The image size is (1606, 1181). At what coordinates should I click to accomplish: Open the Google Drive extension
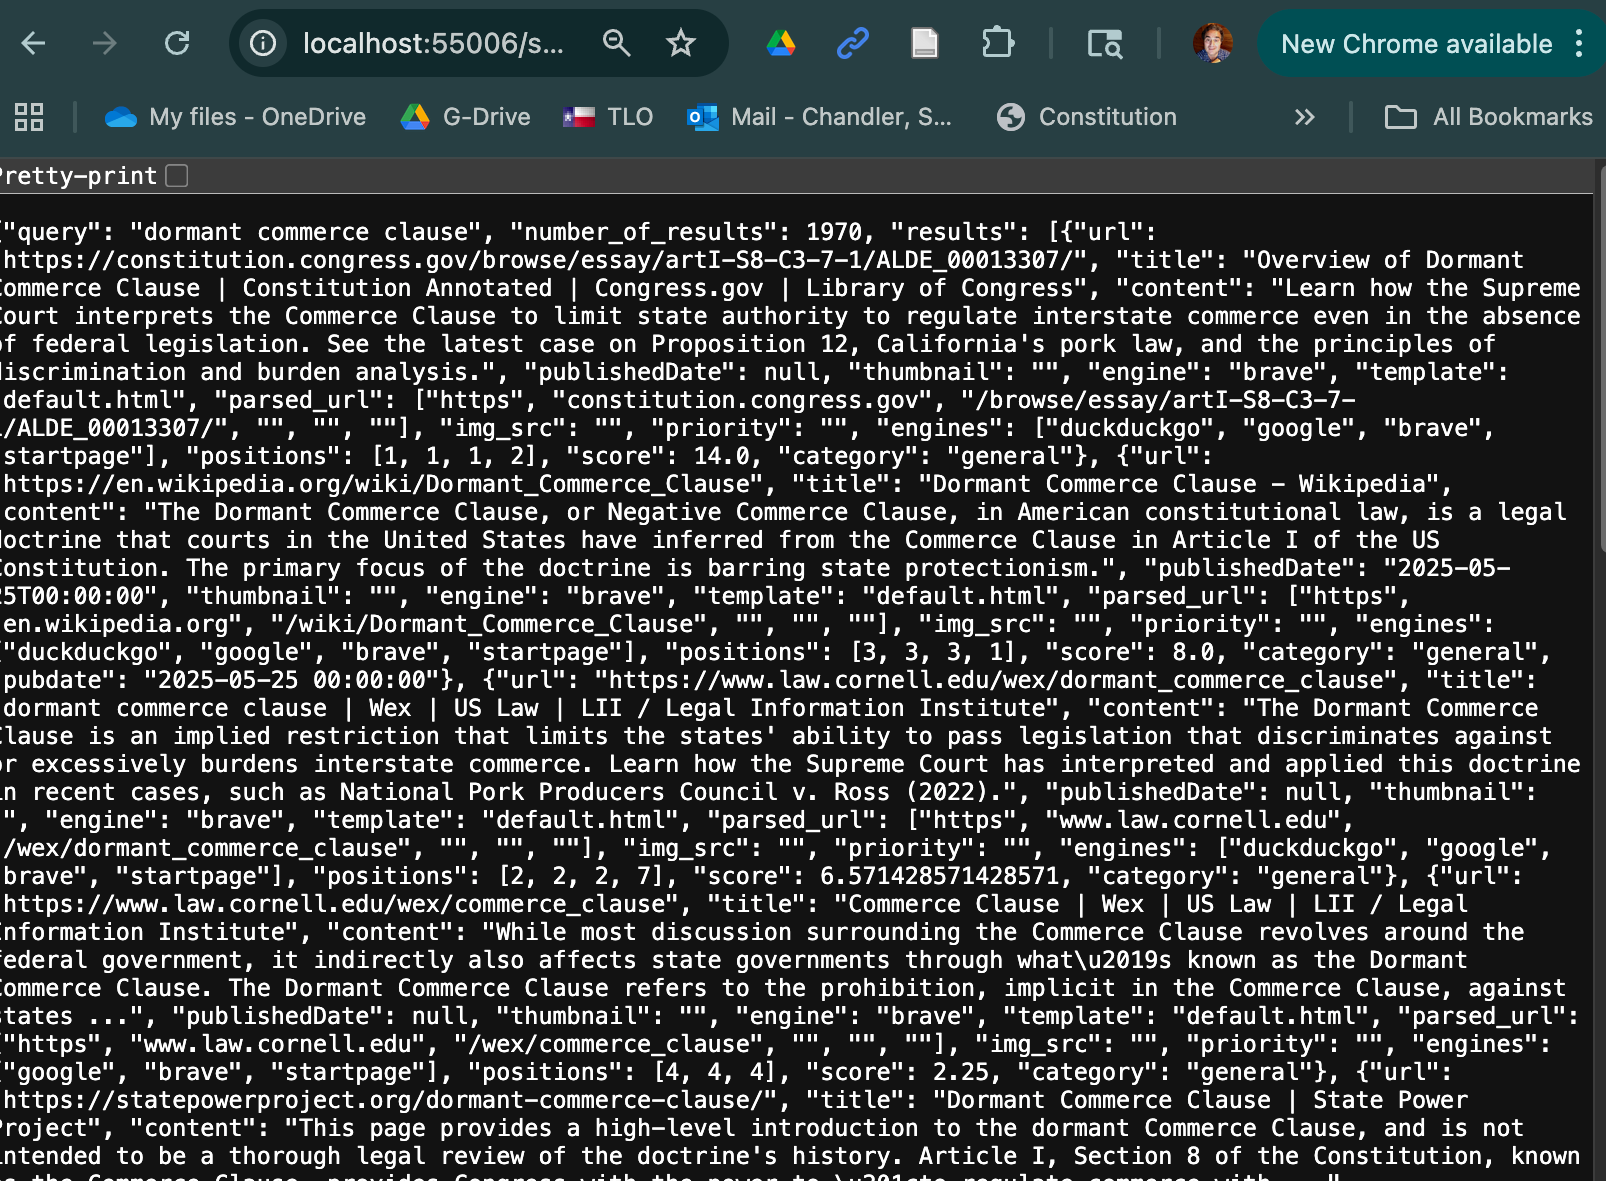[x=781, y=43]
